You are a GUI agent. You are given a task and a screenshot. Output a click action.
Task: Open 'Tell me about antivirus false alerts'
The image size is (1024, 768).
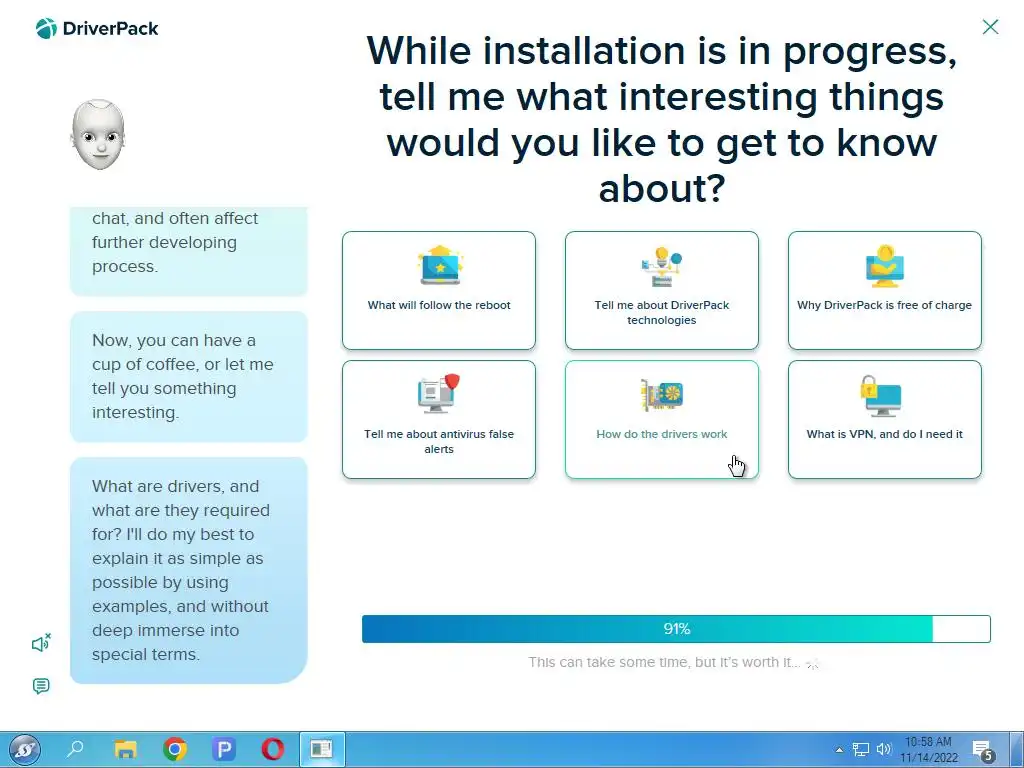(x=439, y=419)
